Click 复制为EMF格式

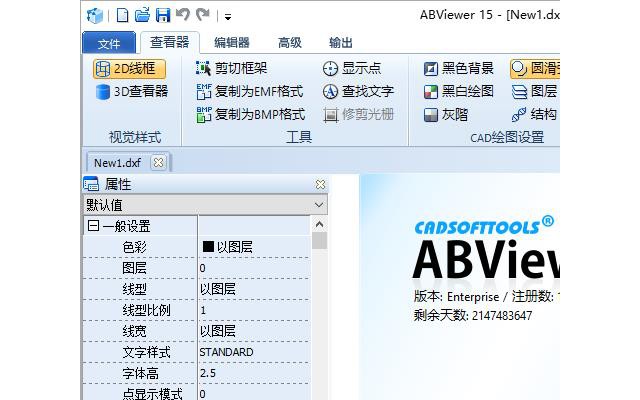(250, 91)
